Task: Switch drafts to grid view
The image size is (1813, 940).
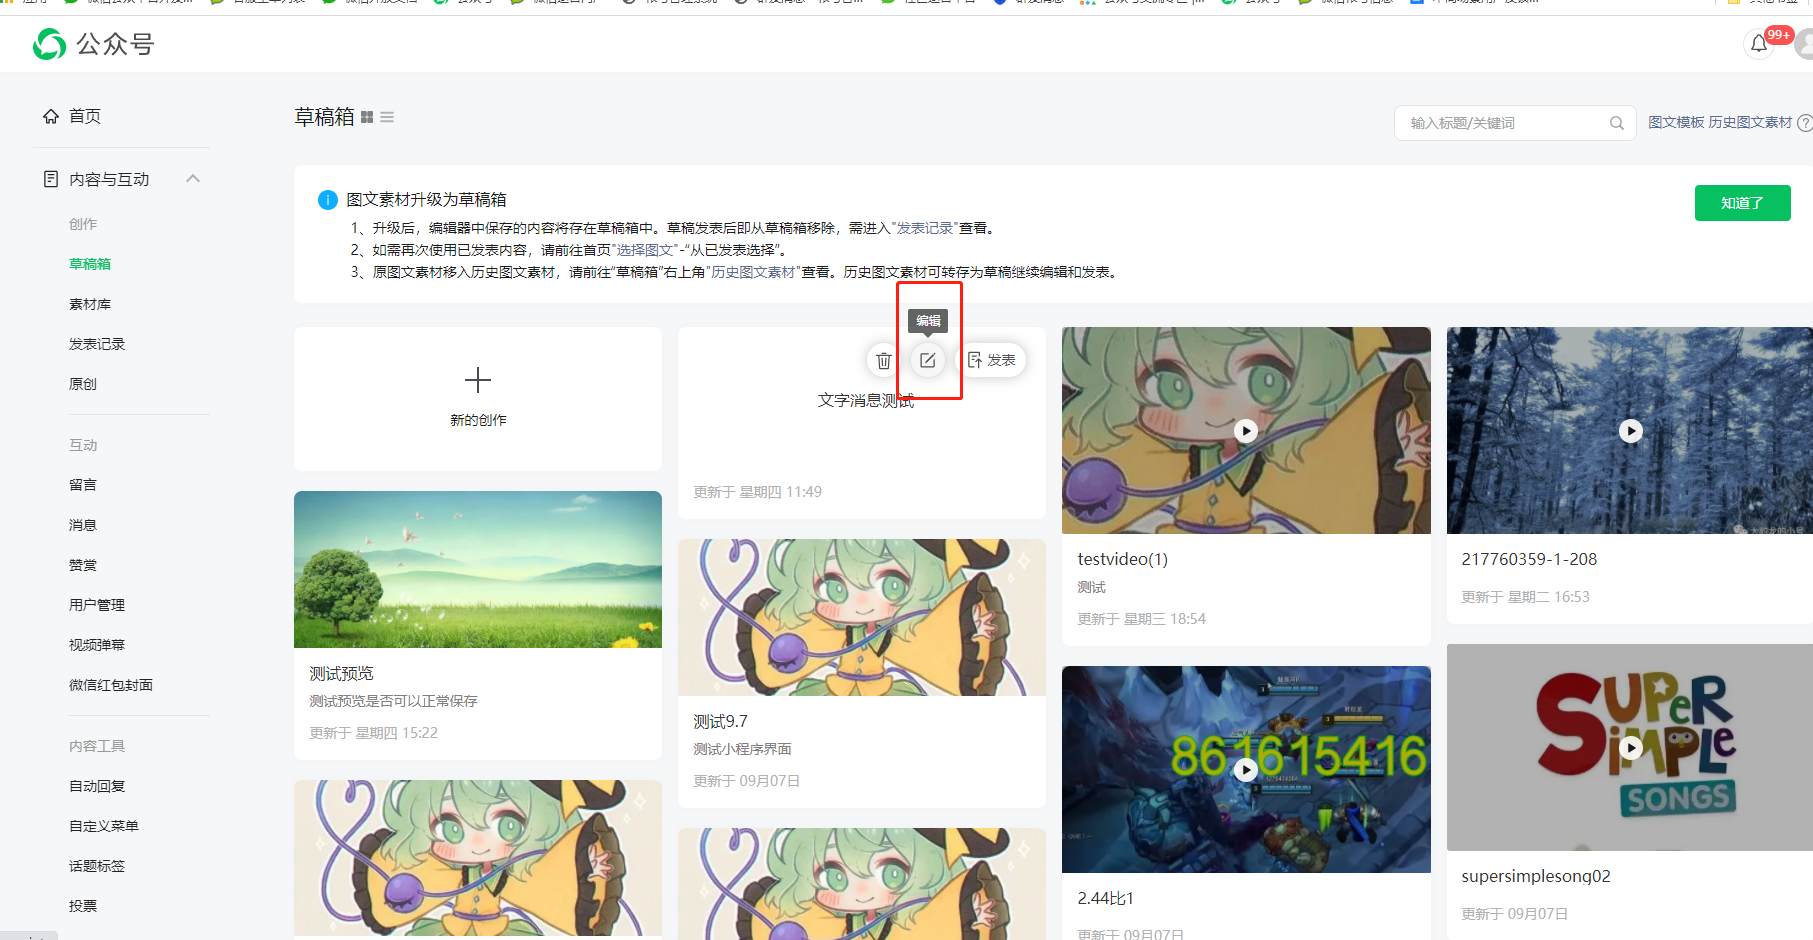Action: pos(367,118)
